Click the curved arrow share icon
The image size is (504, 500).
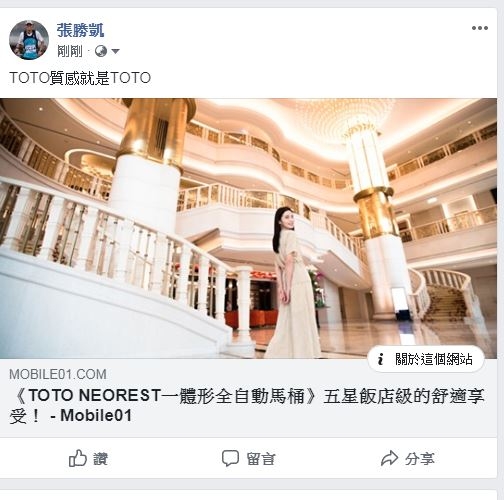[x=389, y=458]
